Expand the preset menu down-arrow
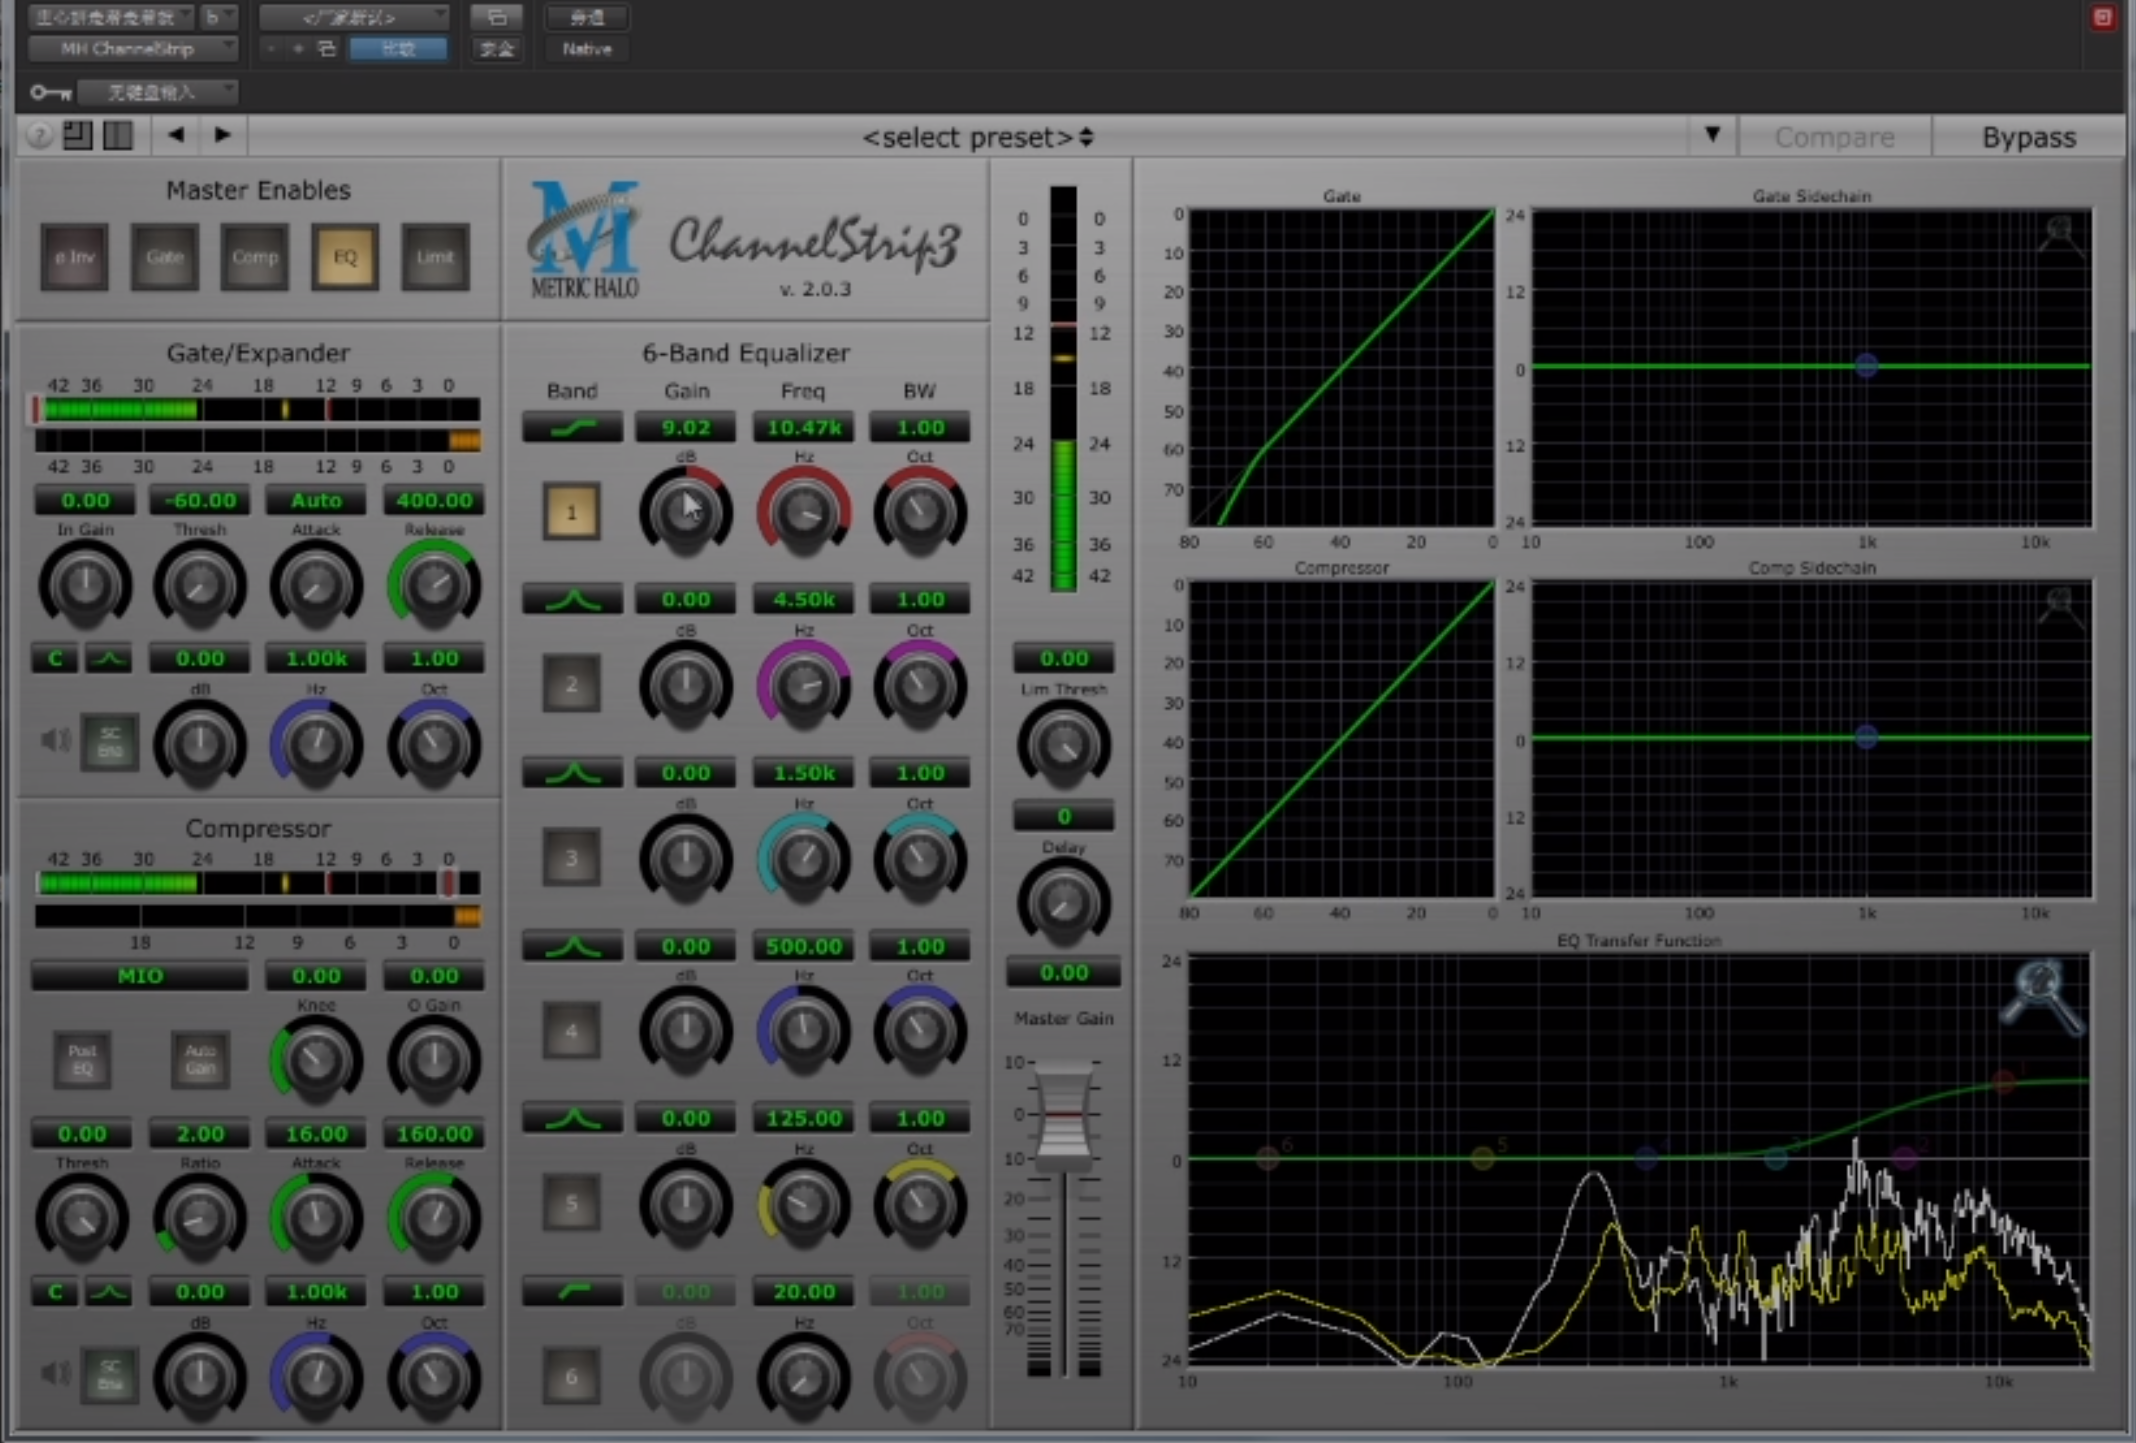Screen dimensions: 2136x1443 (x=1712, y=135)
